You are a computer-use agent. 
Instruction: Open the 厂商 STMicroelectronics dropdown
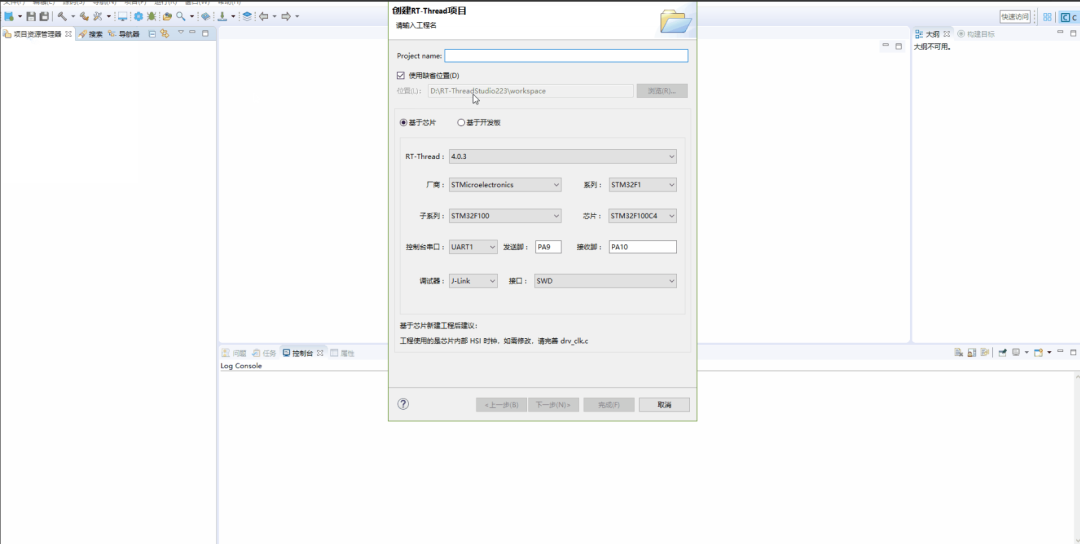click(x=504, y=185)
